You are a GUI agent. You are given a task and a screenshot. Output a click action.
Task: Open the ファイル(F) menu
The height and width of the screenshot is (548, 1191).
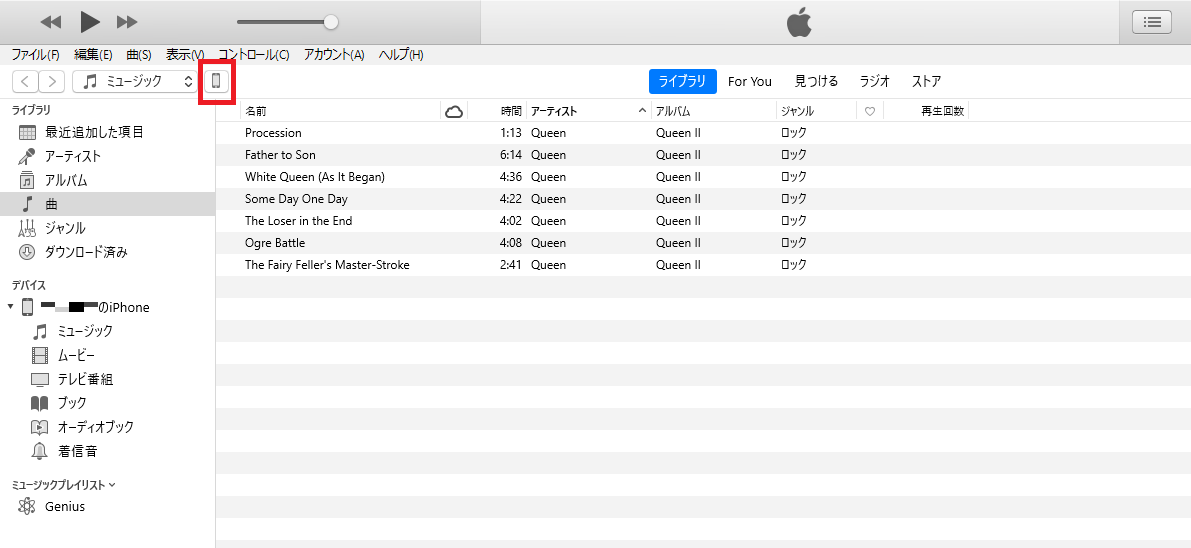click(x=36, y=55)
